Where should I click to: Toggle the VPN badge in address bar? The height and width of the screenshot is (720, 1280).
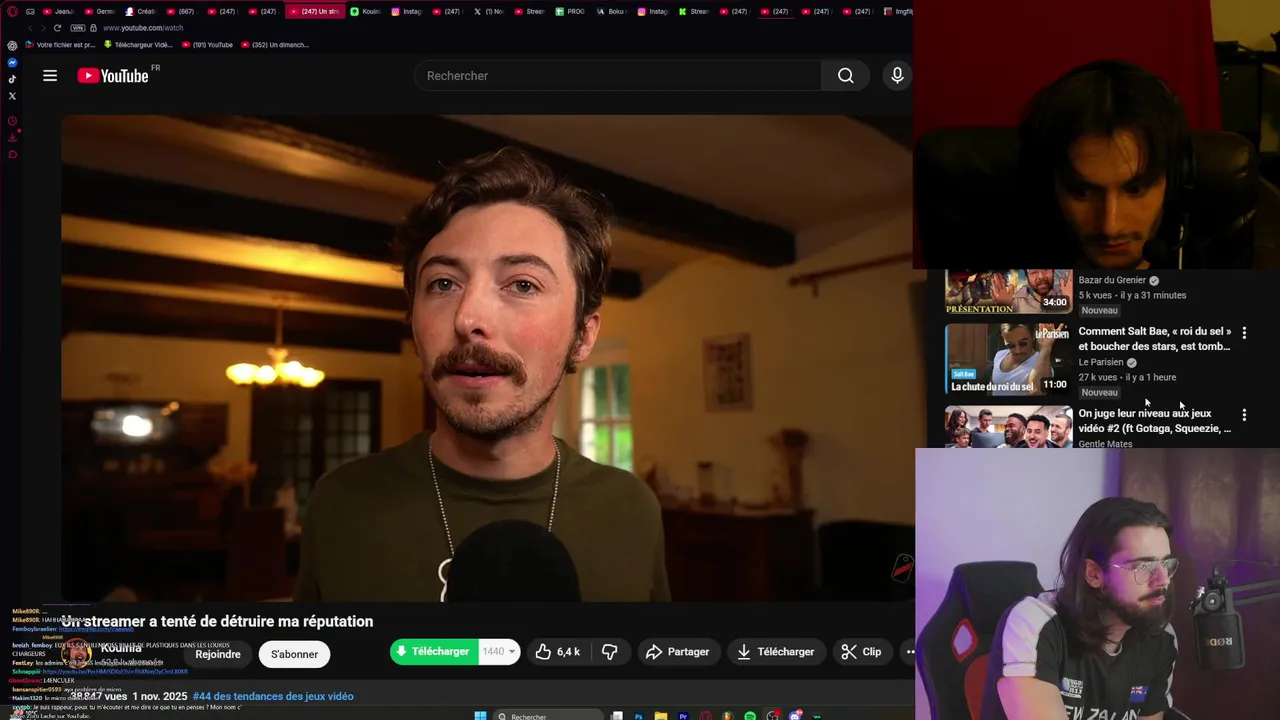pyautogui.click(x=78, y=28)
